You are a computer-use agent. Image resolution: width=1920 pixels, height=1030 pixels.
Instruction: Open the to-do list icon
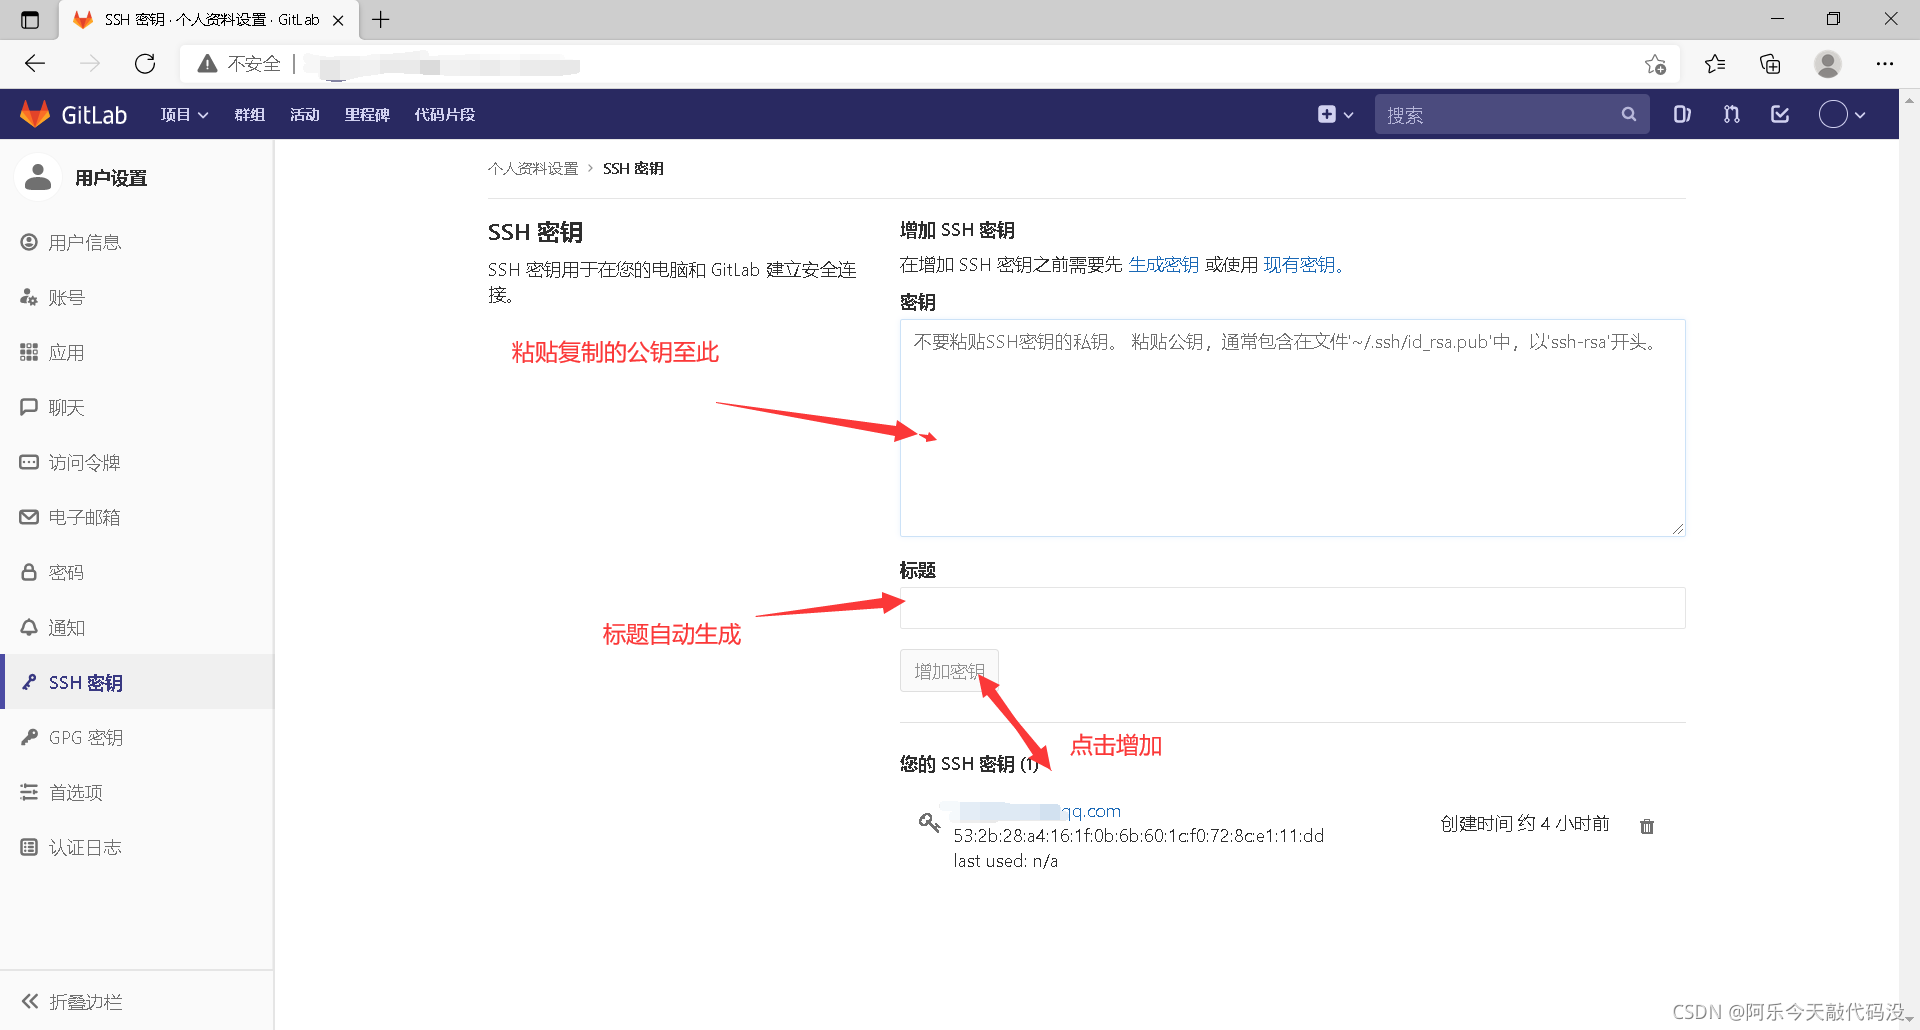pos(1780,115)
